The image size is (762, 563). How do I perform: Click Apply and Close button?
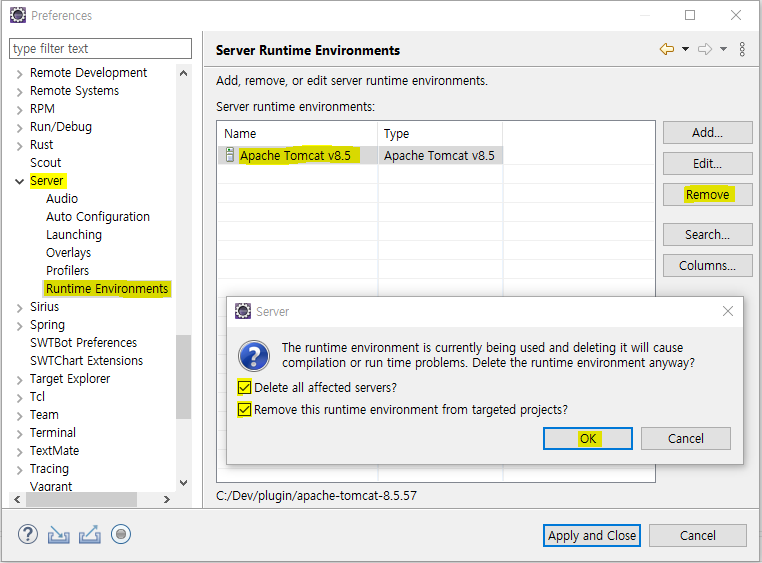coord(591,535)
